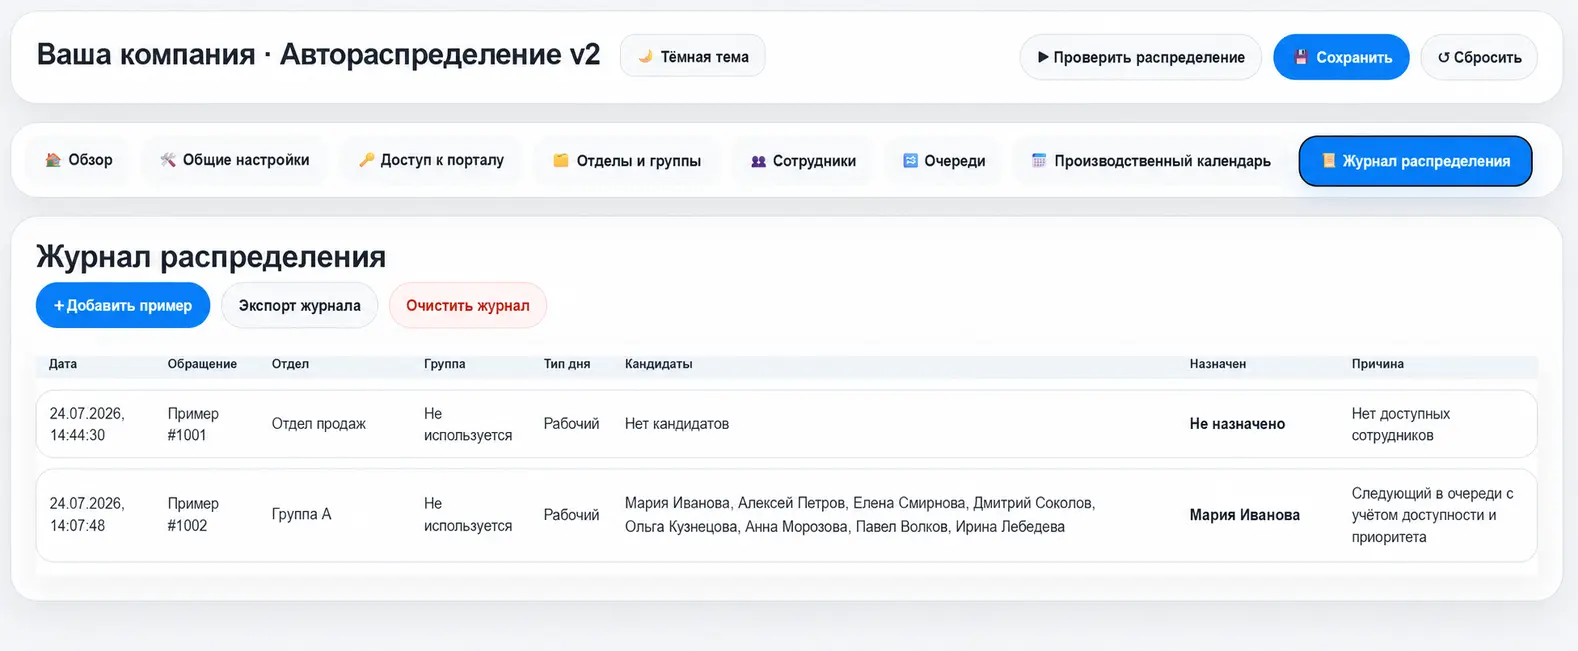Click the Кандидаты column header

(658, 364)
